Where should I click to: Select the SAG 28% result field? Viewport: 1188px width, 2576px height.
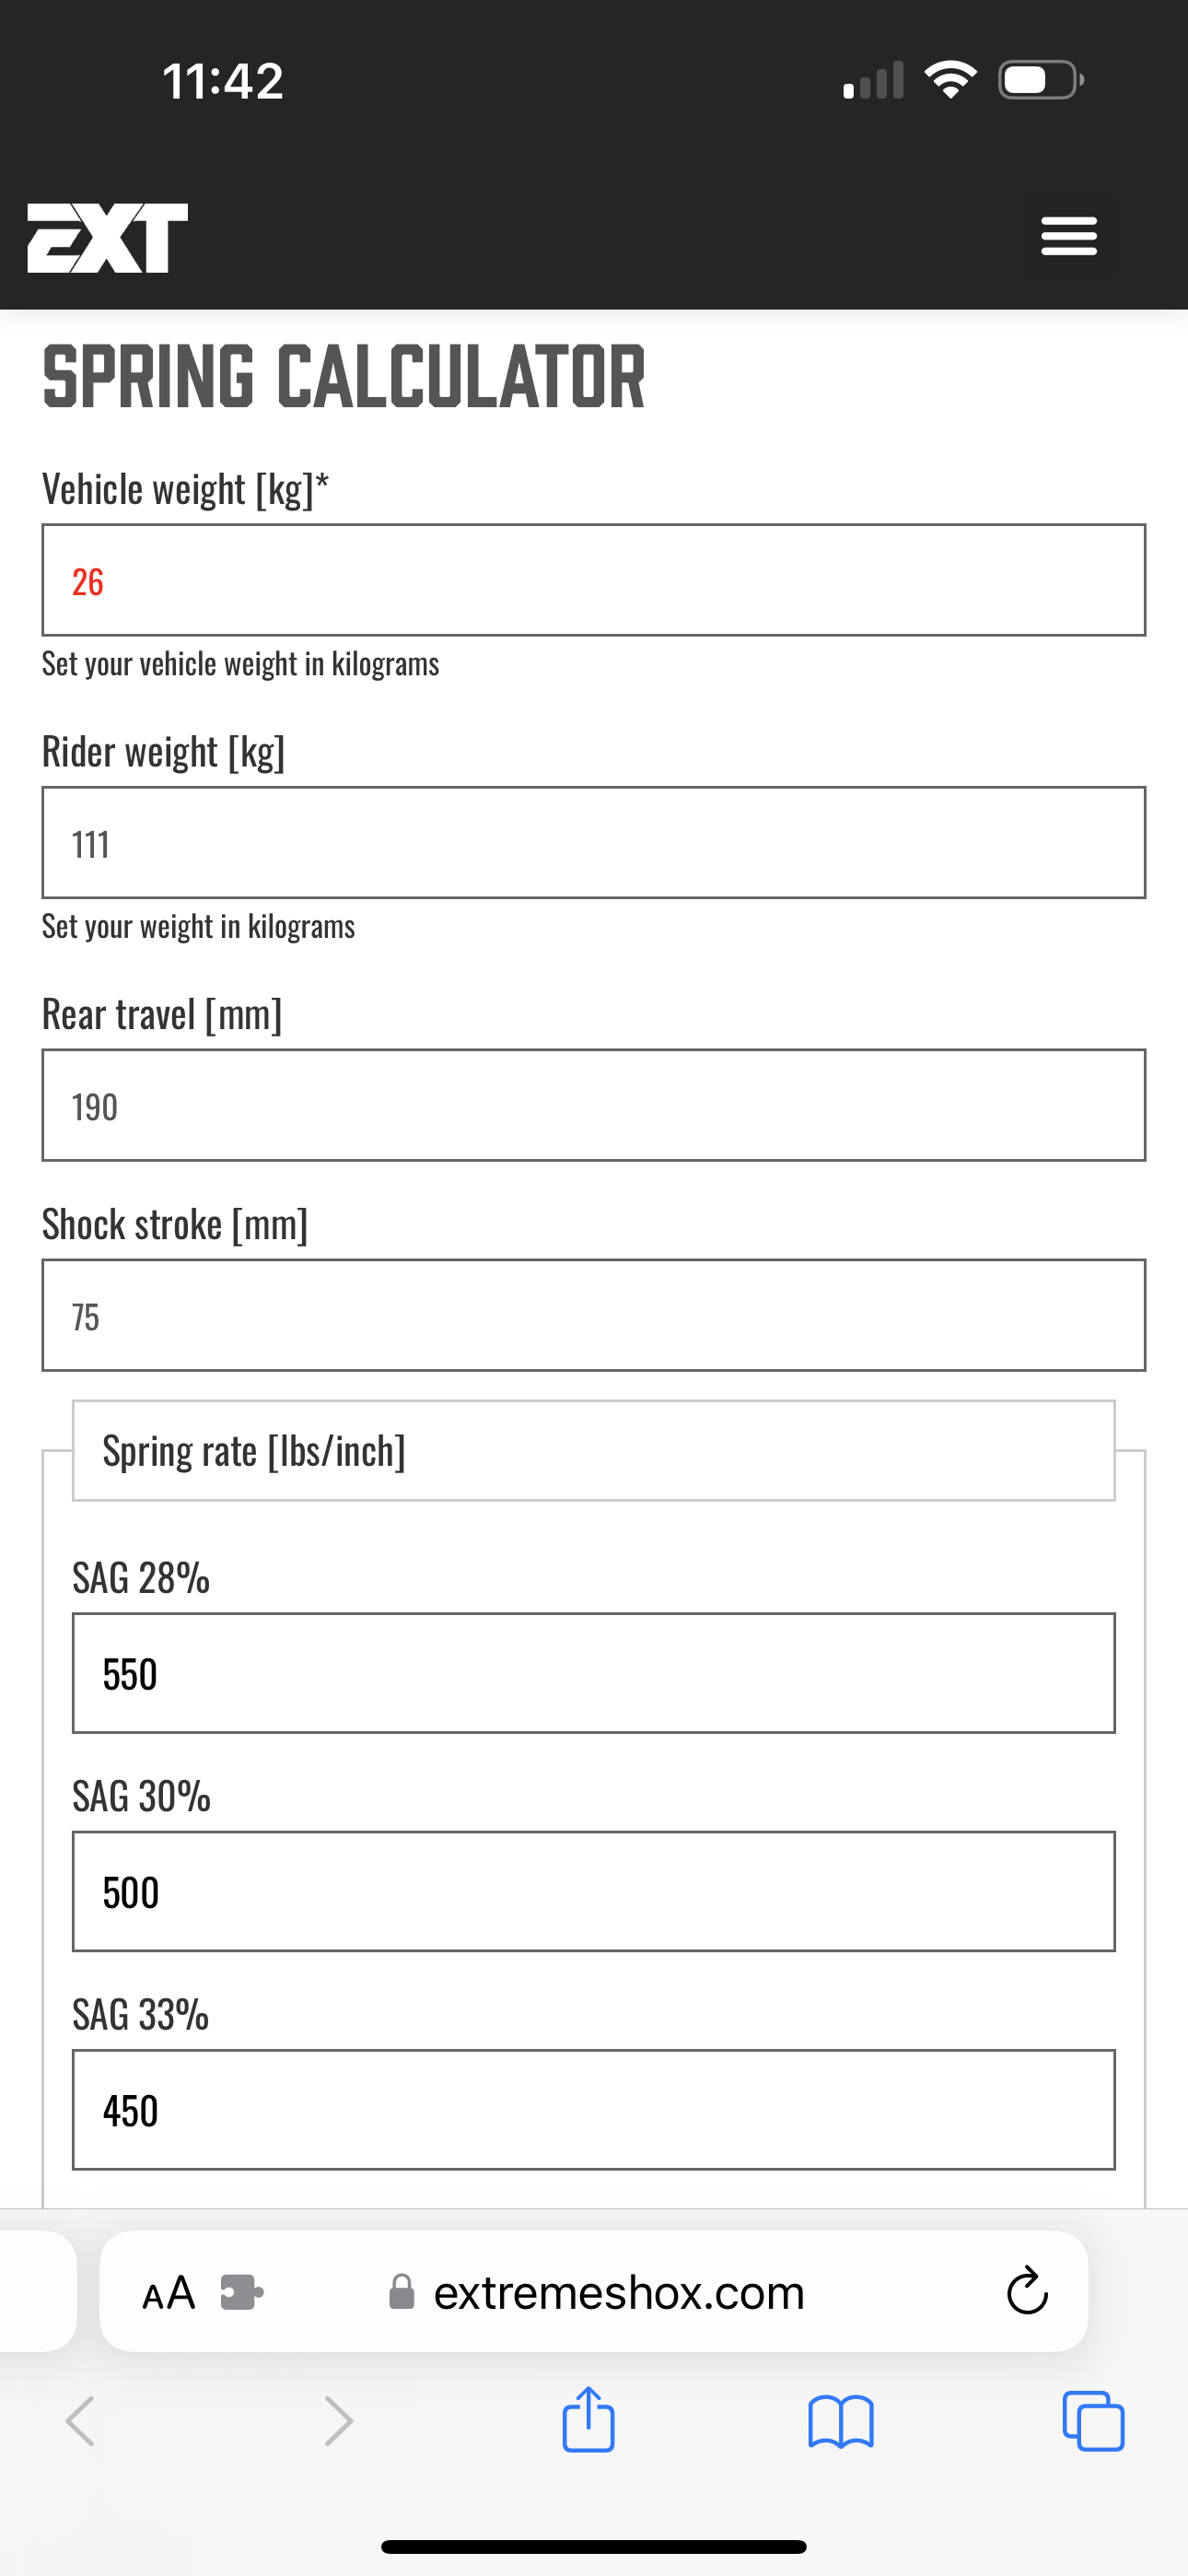(594, 1673)
